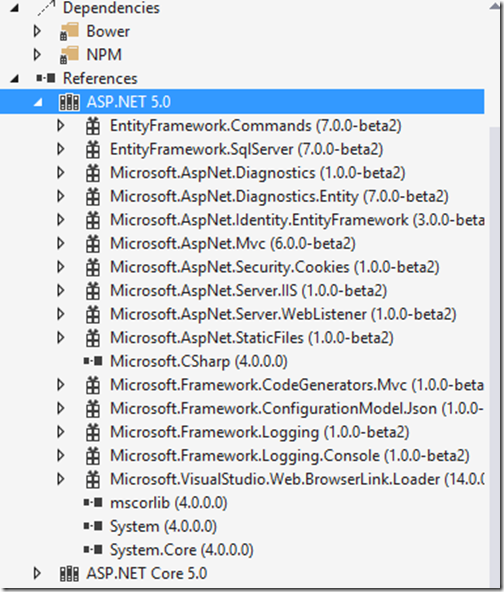Click the References node icon
Screen dimensions: 504x592
46,78
